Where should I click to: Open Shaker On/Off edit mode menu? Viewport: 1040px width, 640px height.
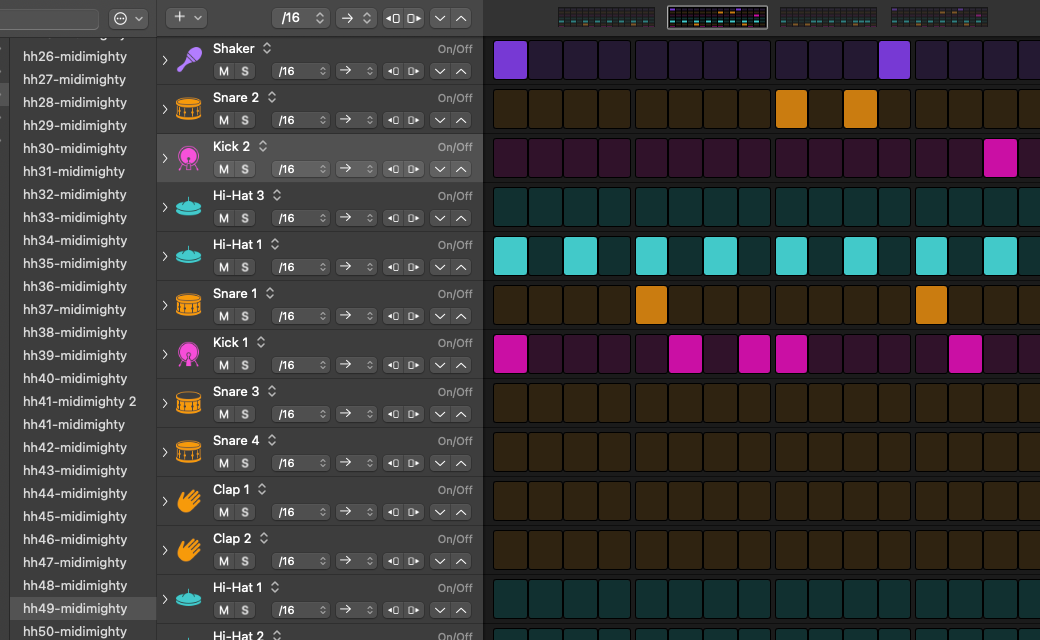click(x=455, y=49)
